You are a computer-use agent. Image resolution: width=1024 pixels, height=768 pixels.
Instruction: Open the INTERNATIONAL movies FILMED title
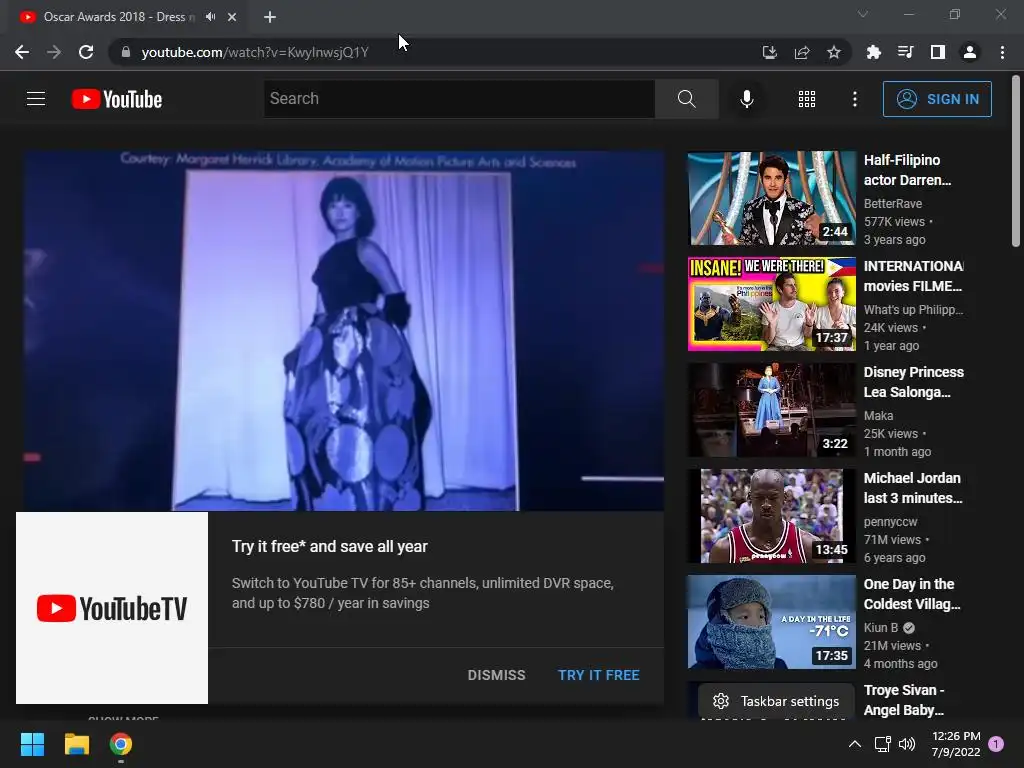pos(913,276)
